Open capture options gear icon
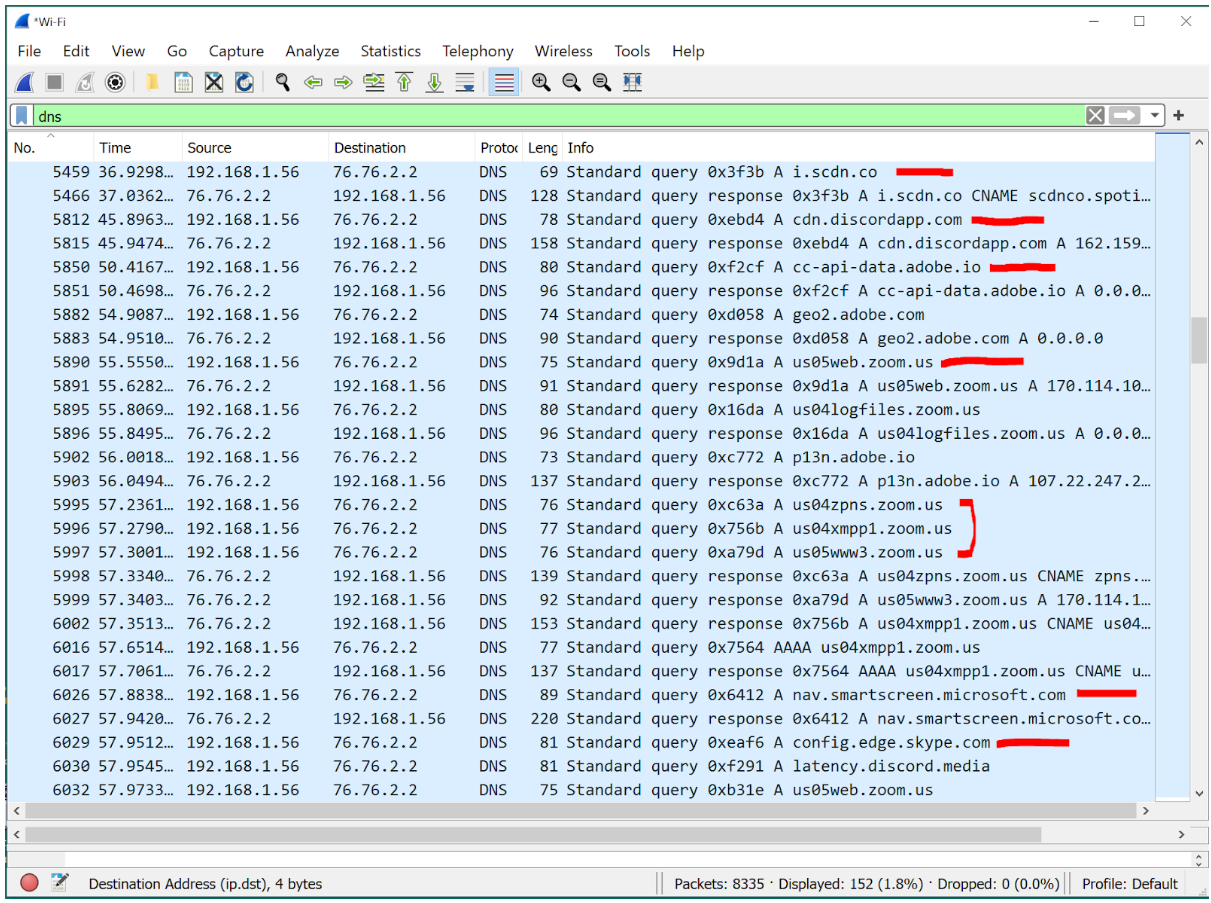This screenshot has height=903, width=1211. 115,83
